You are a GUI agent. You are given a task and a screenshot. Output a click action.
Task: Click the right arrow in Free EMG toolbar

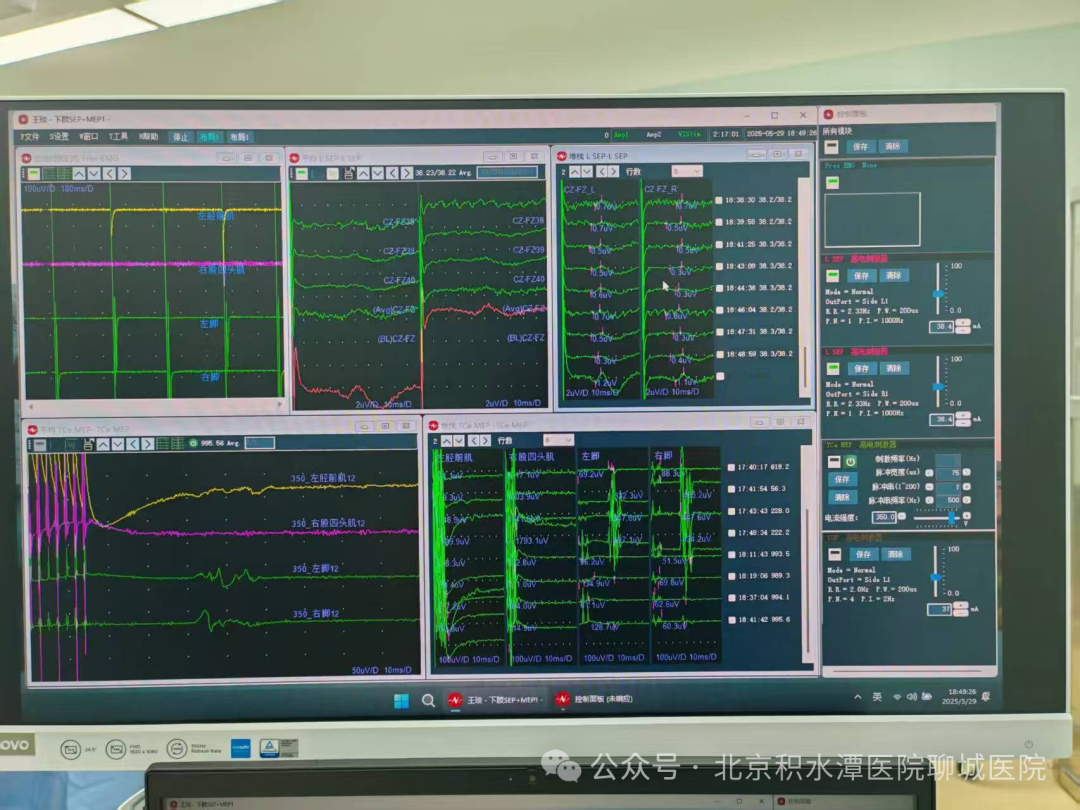[x=125, y=174]
